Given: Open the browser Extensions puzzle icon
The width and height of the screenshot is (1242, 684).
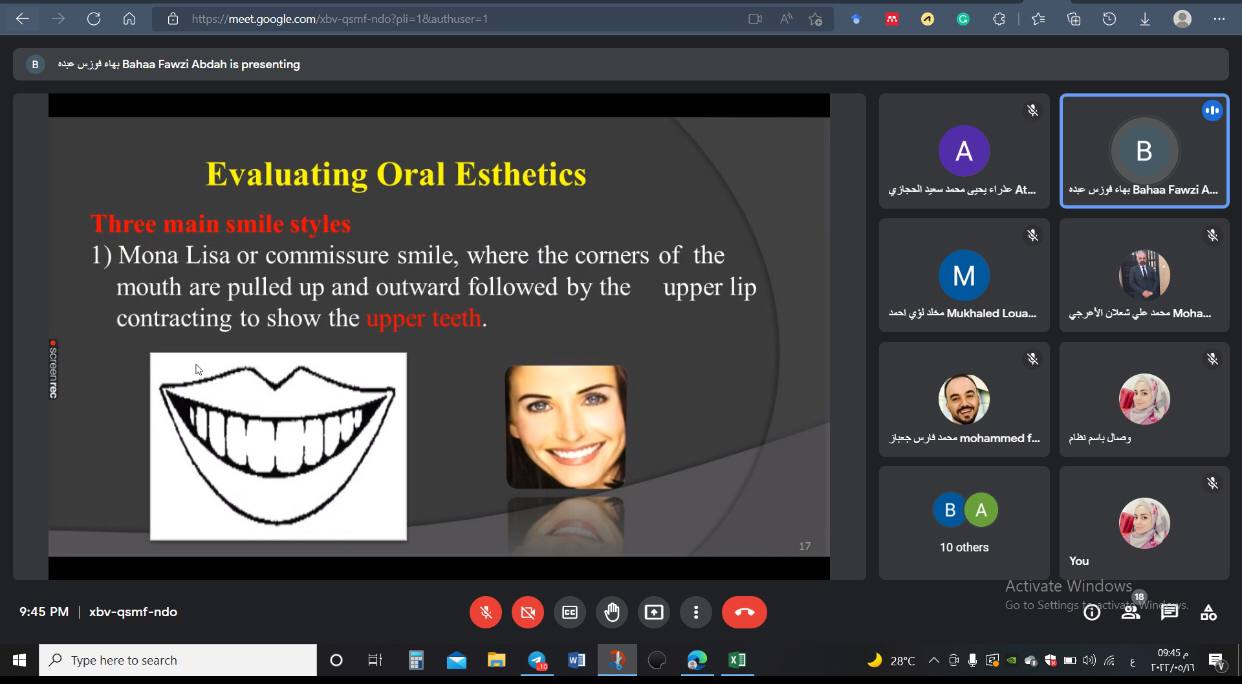Looking at the screenshot, I should click(998, 19).
